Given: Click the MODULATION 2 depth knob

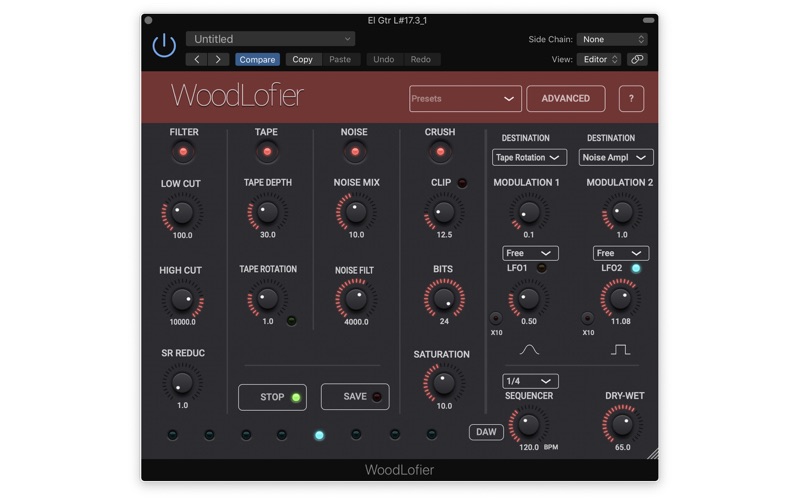Looking at the screenshot, I should point(621,212).
